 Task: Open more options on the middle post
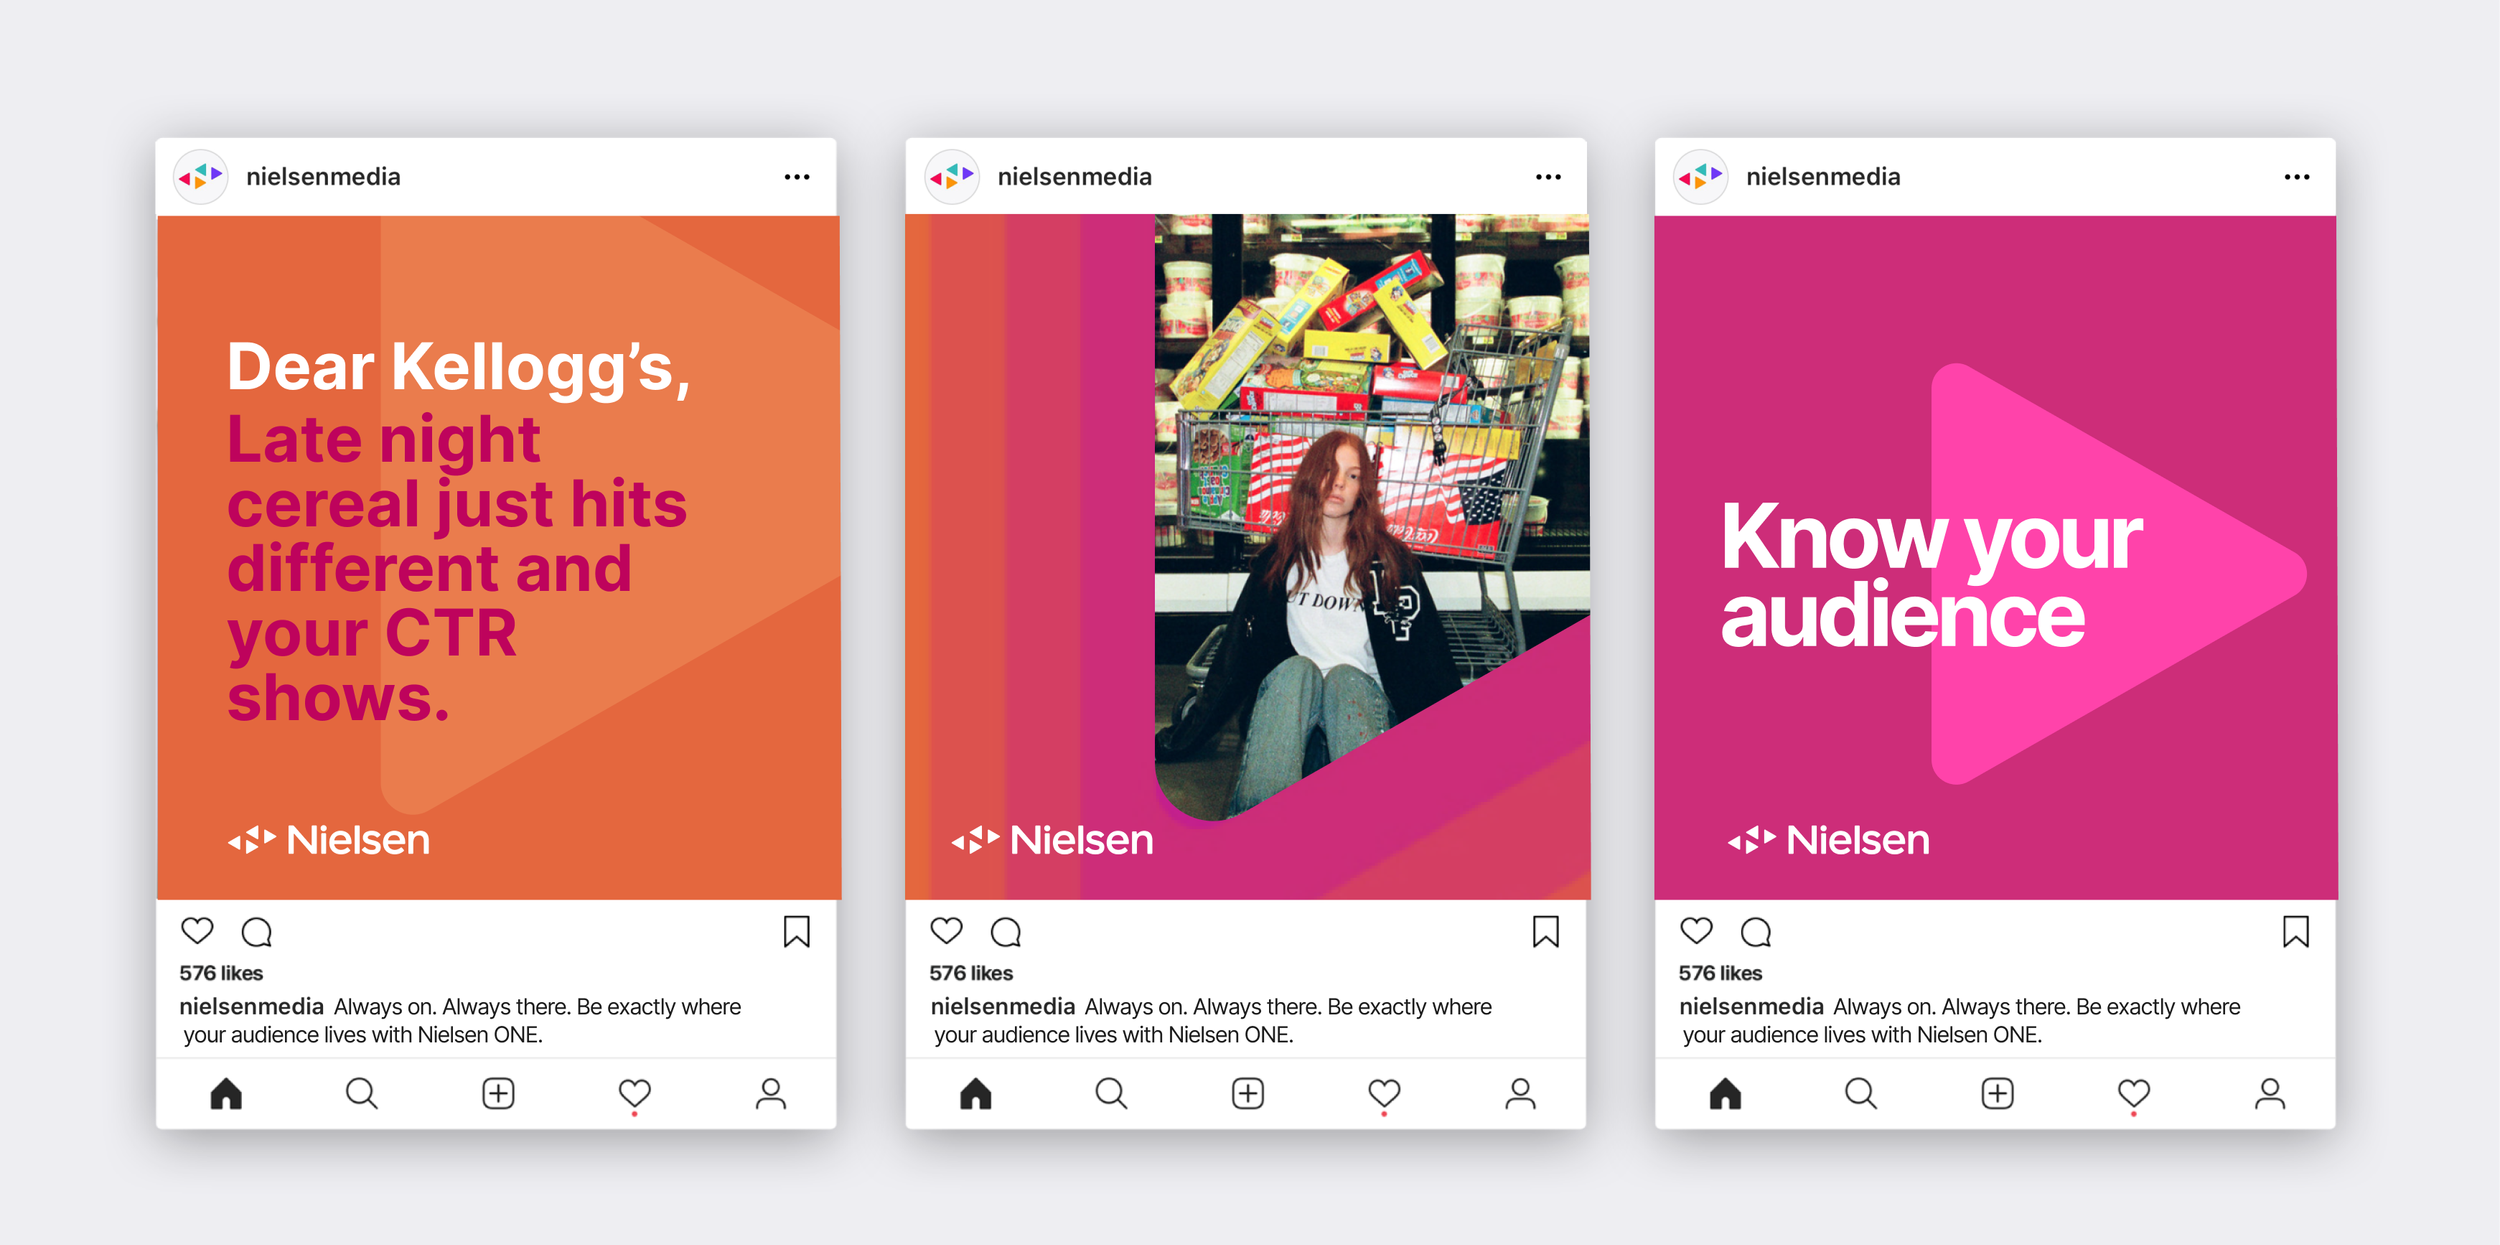point(1547,177)
